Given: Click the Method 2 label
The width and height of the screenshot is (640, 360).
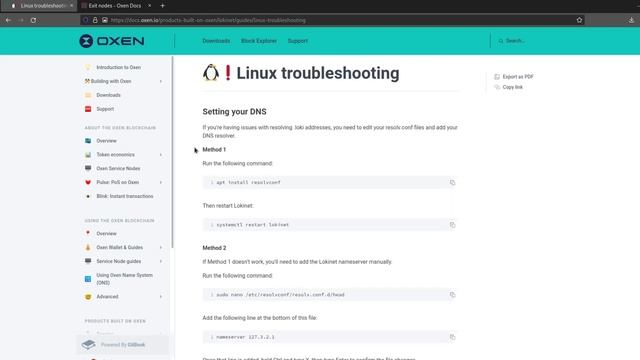Looking at the screenshot, I should 214,248.
